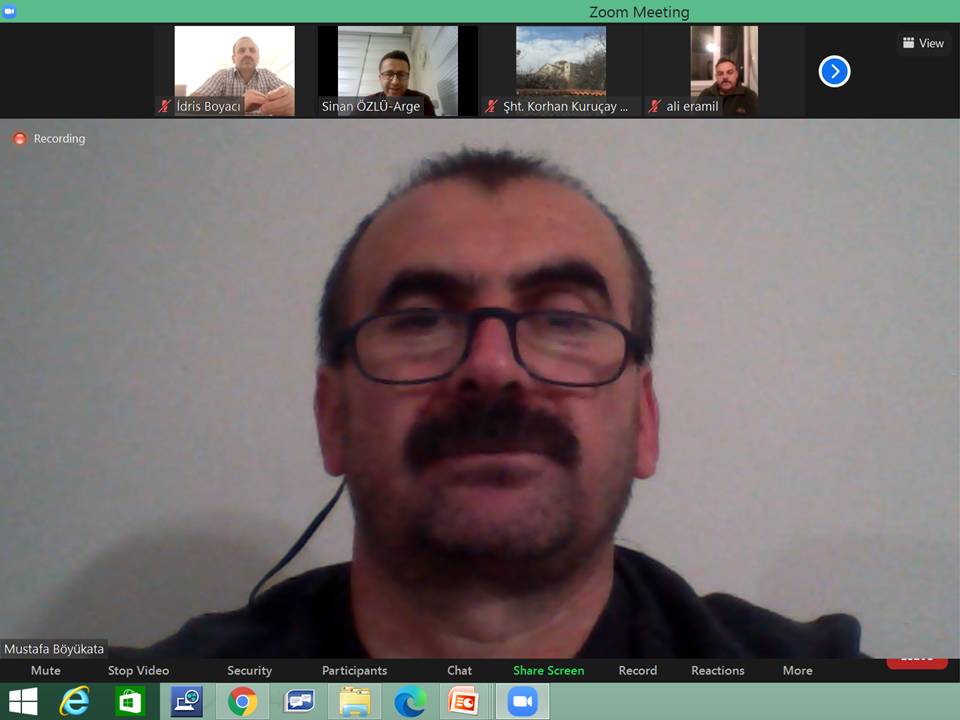Open the View layout dropdown
The image size is (960, 720).
[923, 43]
